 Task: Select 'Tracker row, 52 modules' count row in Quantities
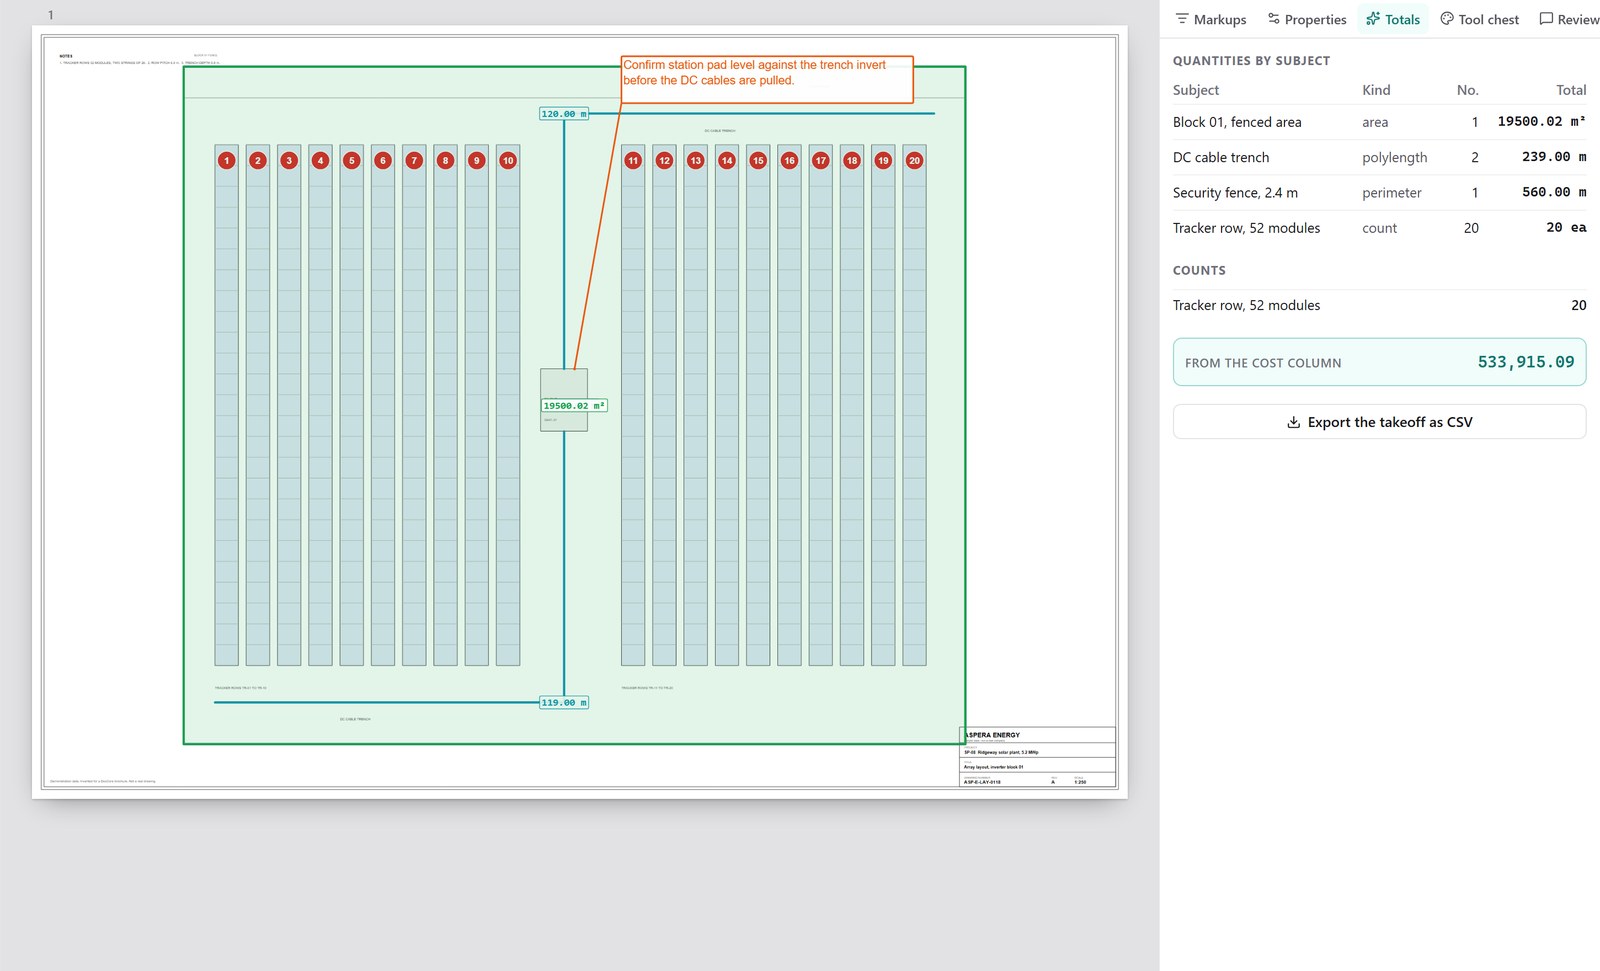coord(1379,228)
